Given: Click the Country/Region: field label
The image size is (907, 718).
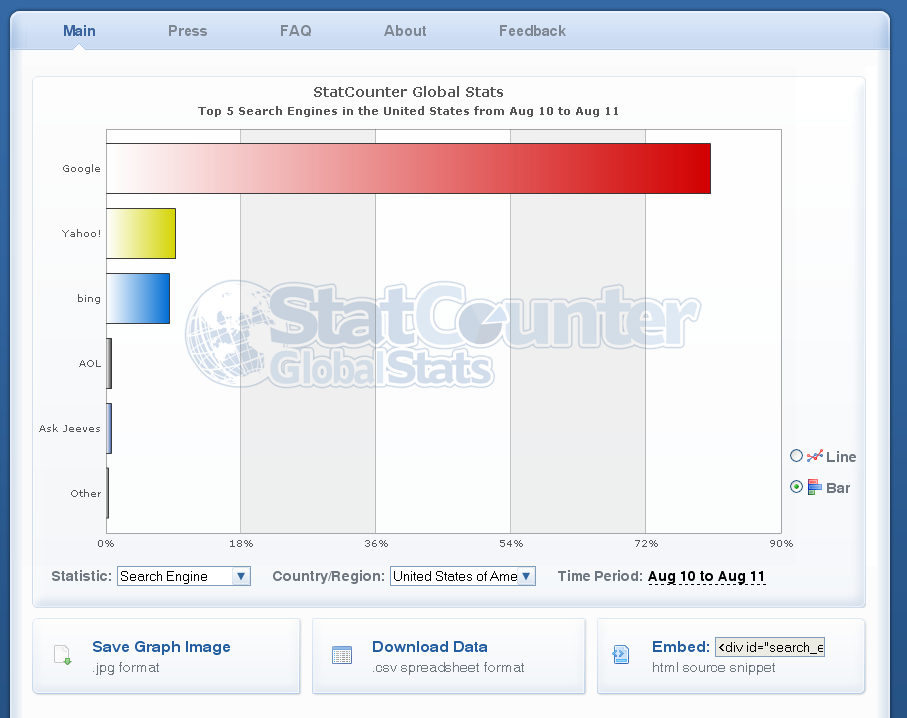Looking at the screenshot, I should tap(329, 576).
